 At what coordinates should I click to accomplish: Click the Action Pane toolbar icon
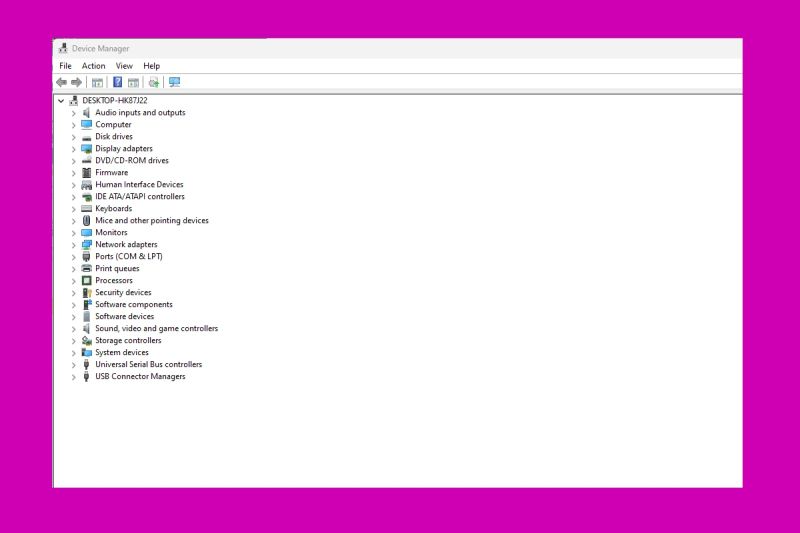[x=134, y=82]
